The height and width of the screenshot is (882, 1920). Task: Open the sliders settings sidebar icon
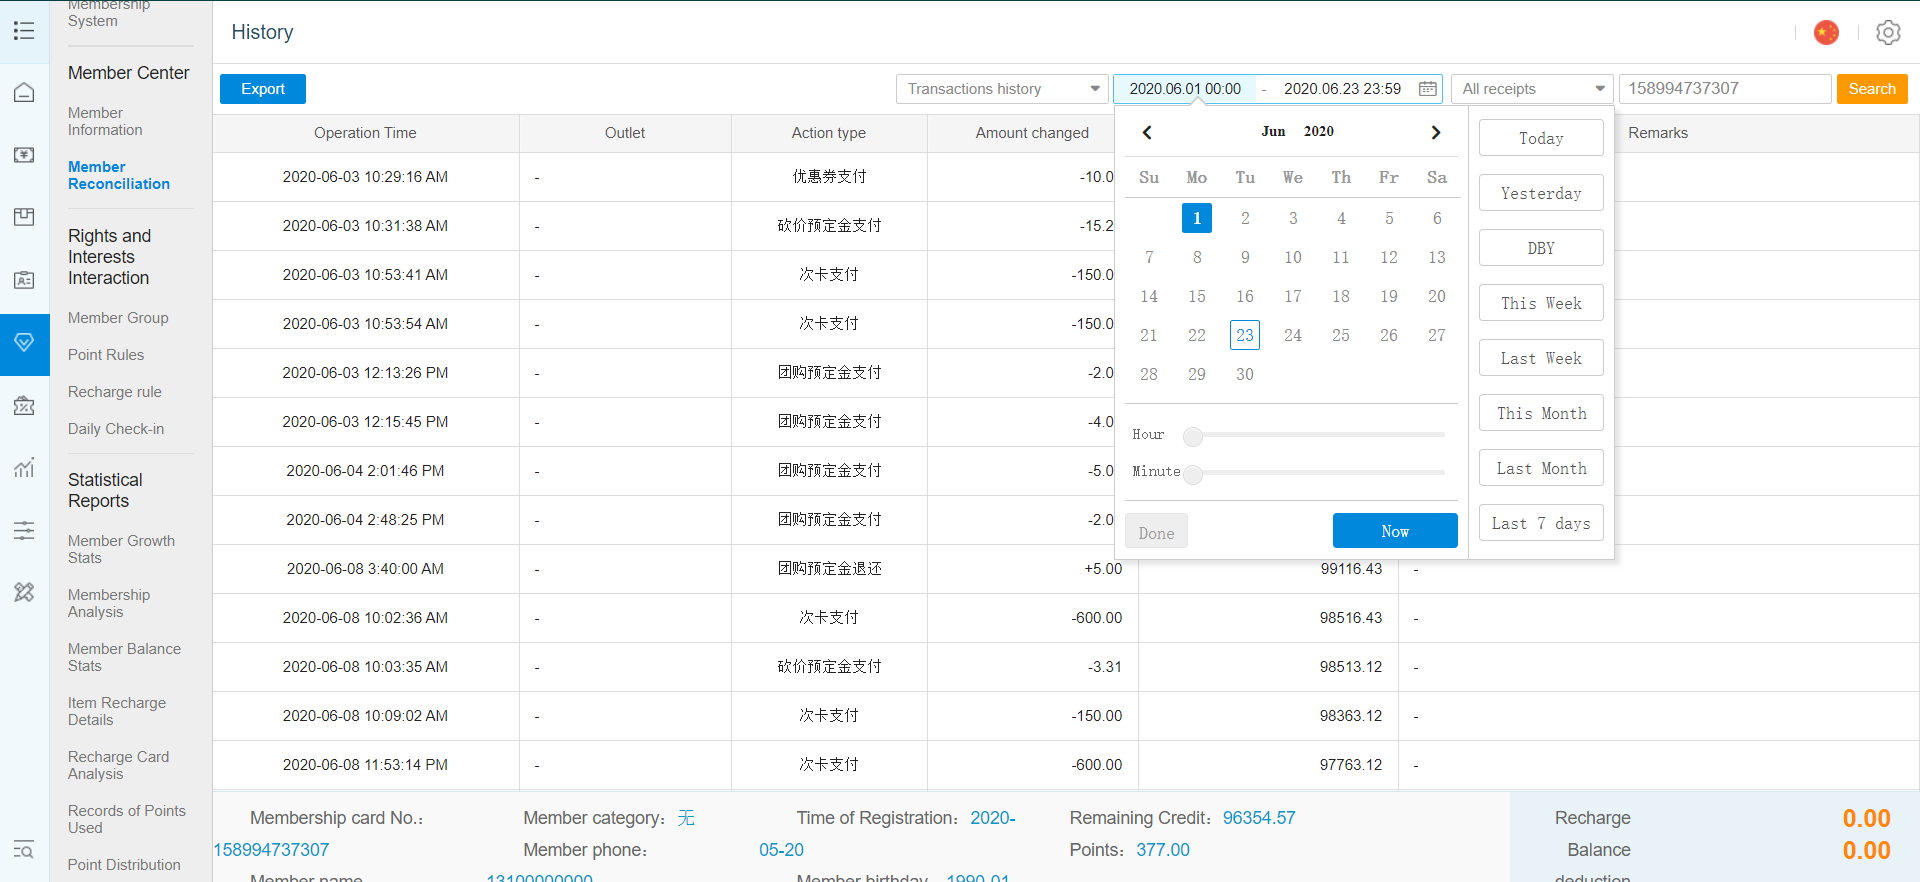(x=24, y=530)
